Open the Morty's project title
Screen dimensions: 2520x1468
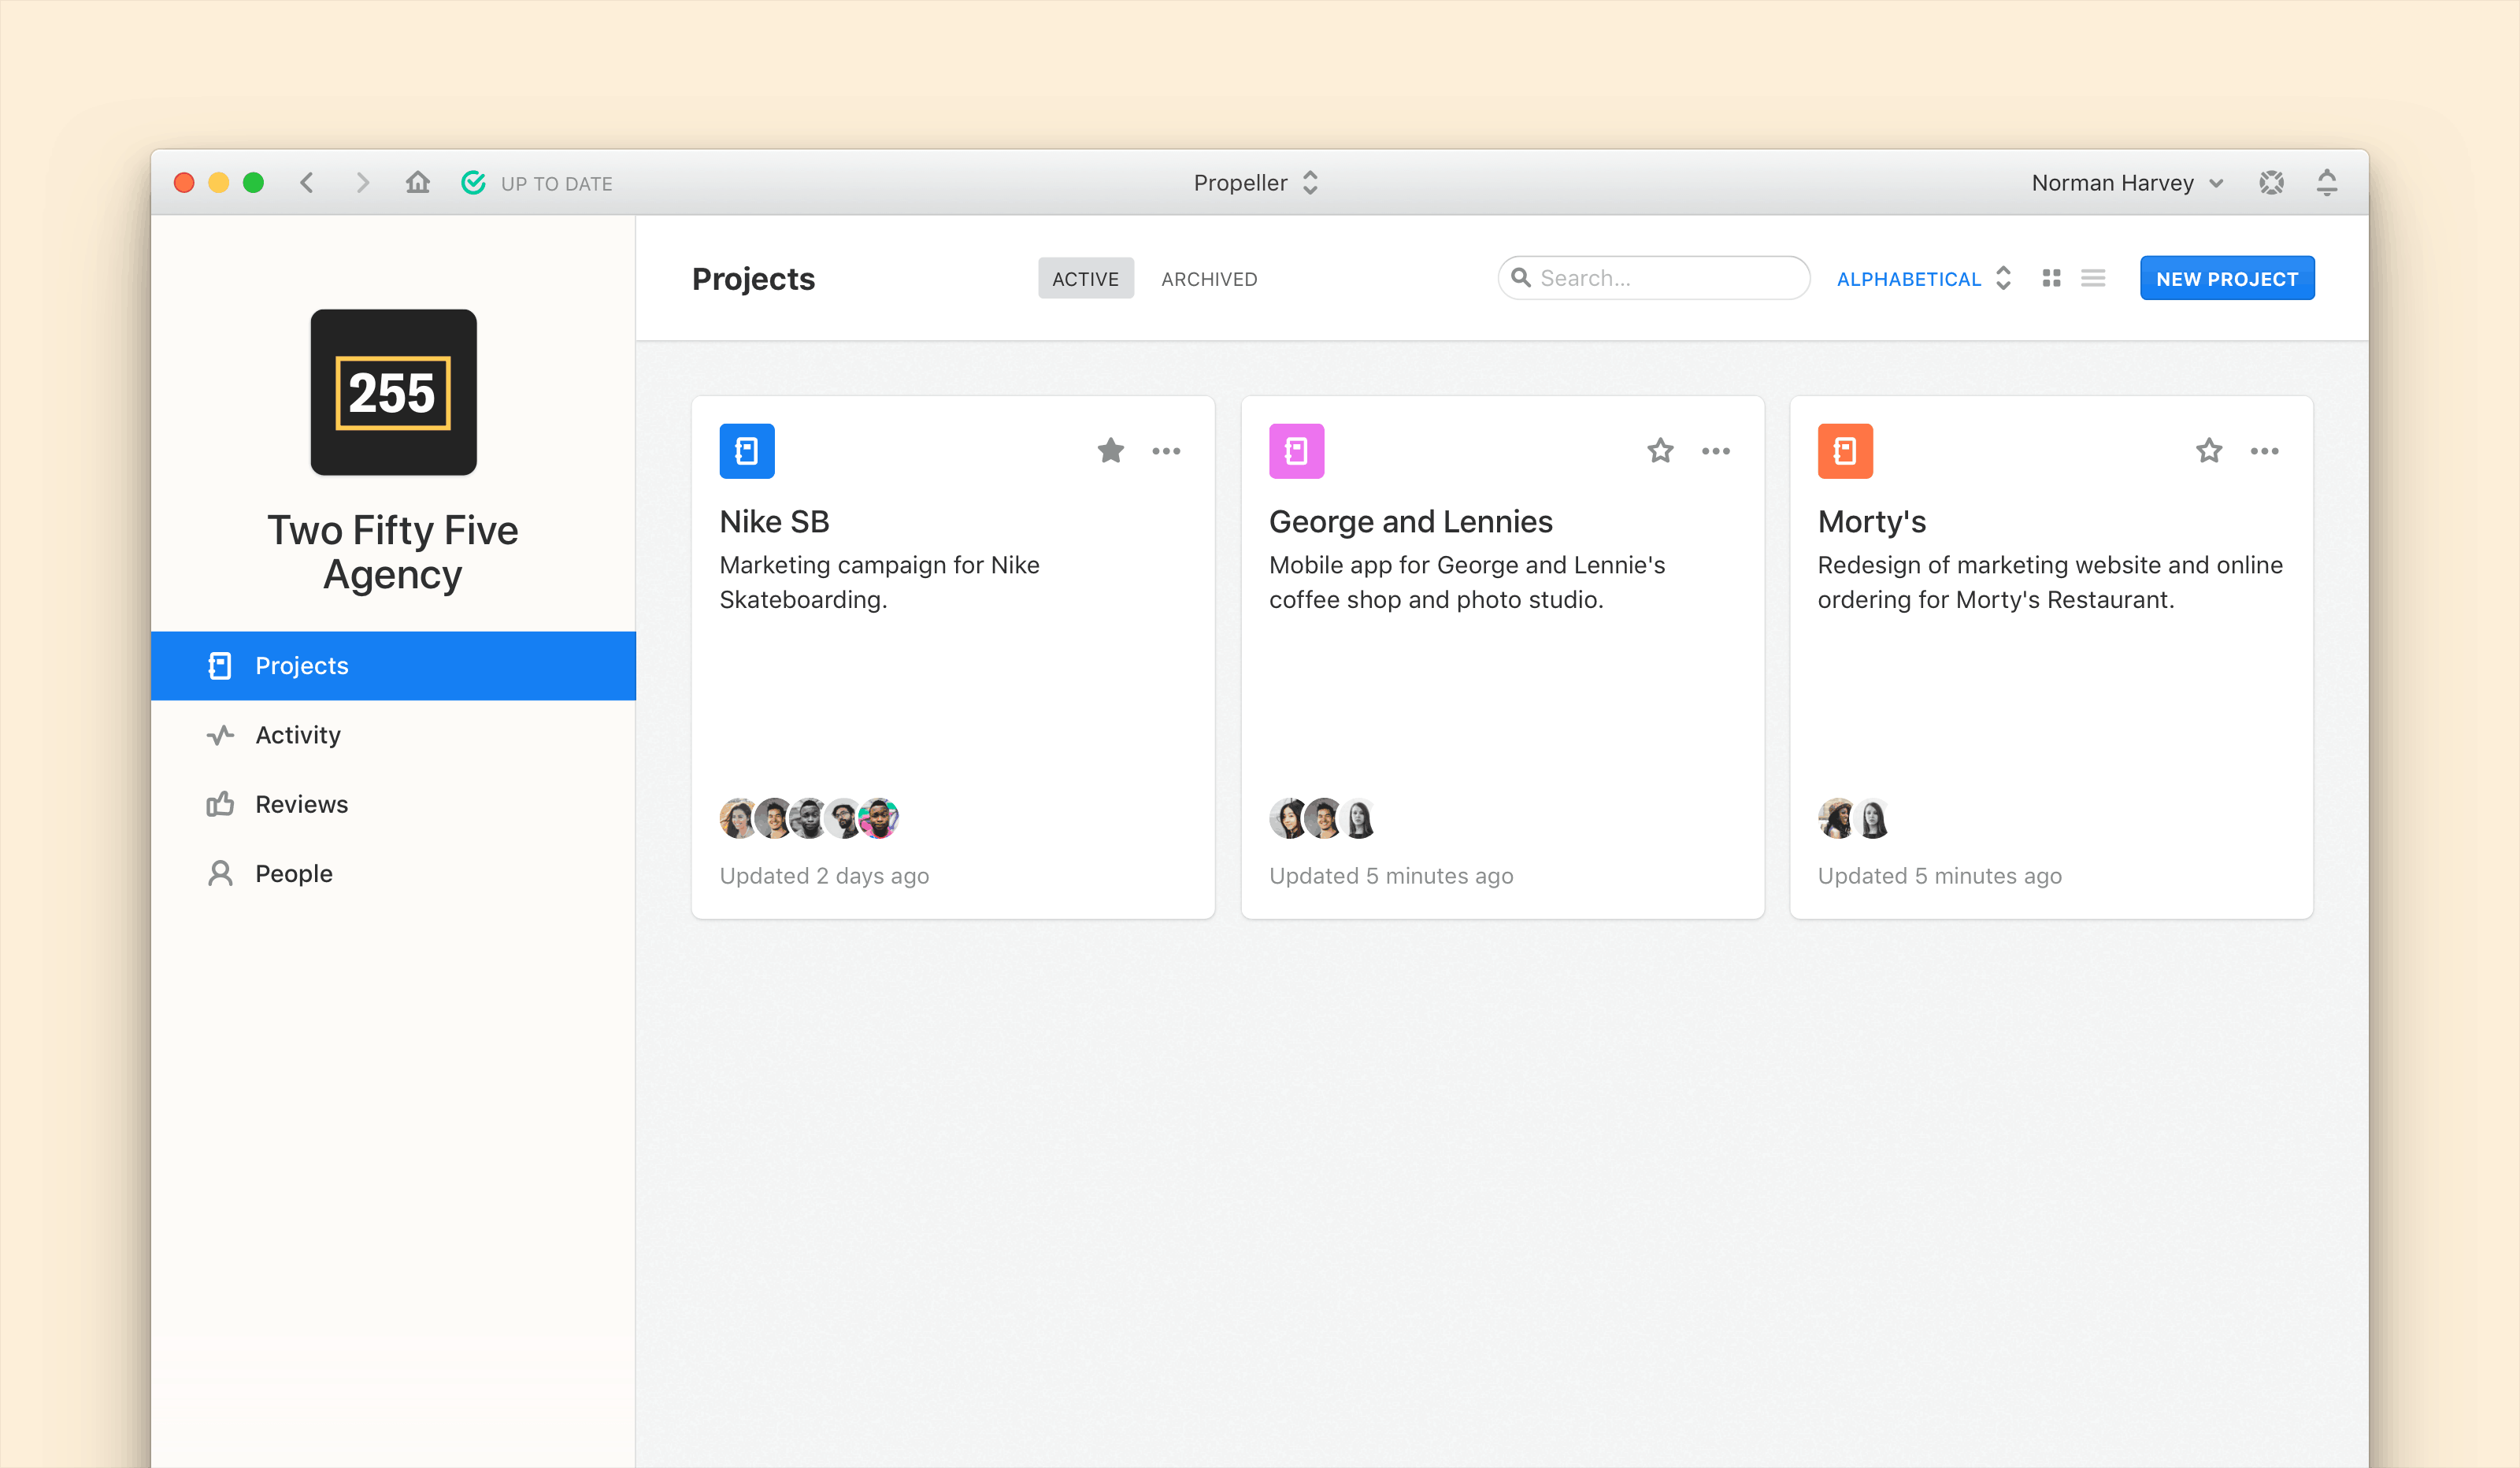coord(1871,521)
